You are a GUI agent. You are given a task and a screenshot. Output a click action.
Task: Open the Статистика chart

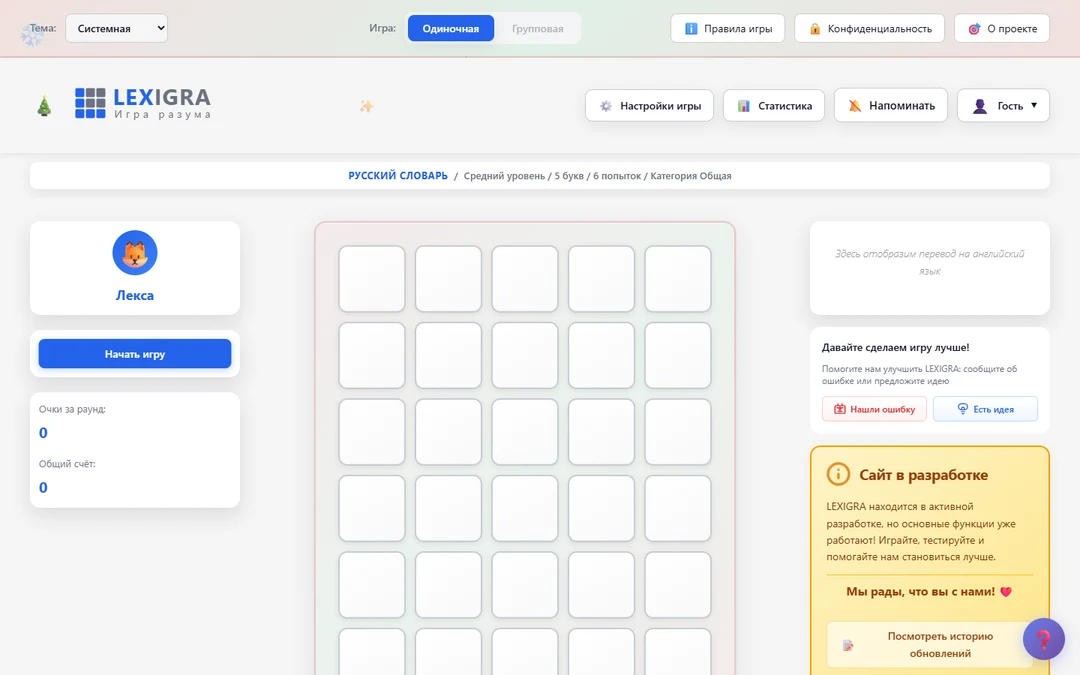coord(773,105)
